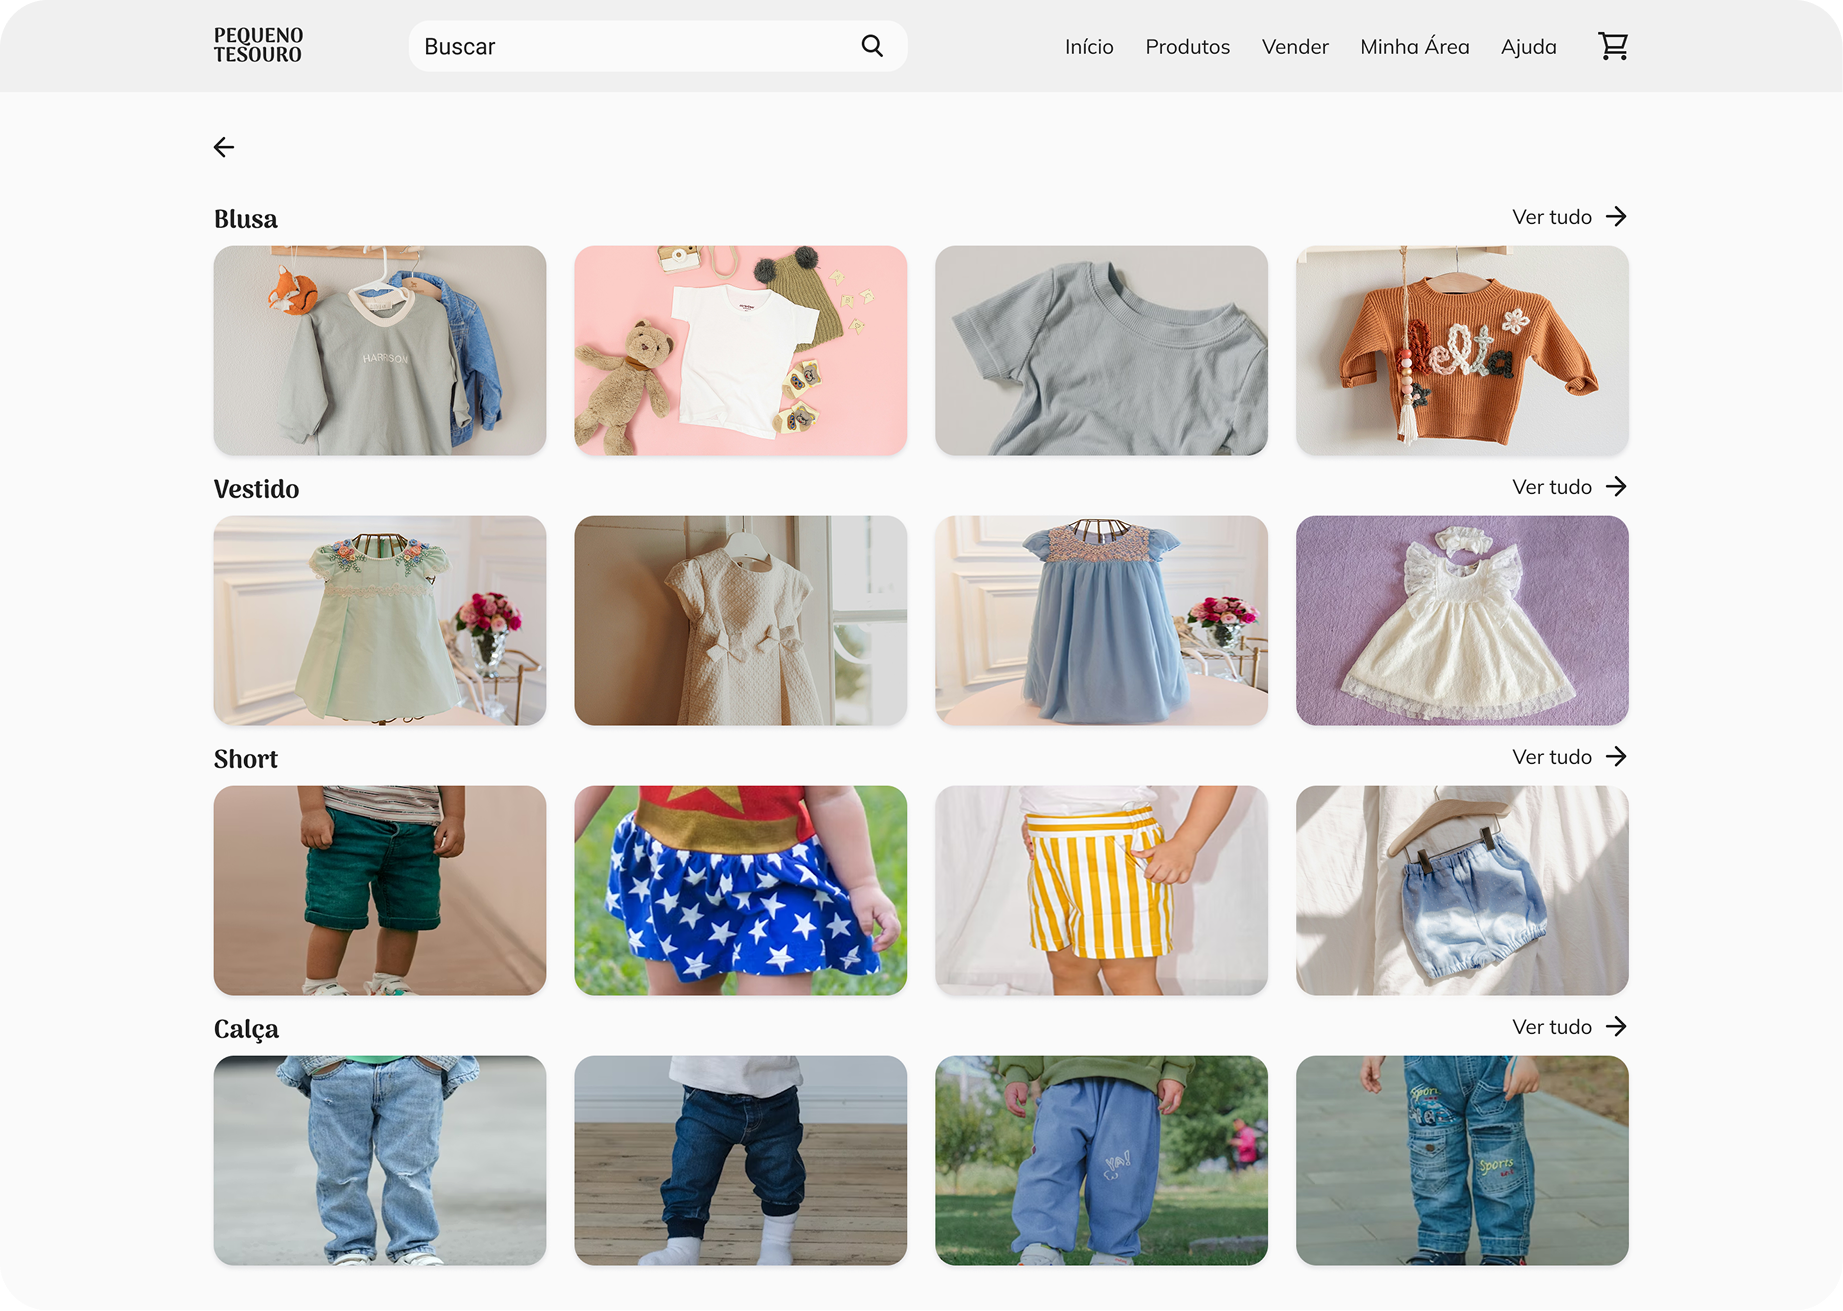Click the shopping cart icon
1843x1311 pixels.
tap(1612, 46)
